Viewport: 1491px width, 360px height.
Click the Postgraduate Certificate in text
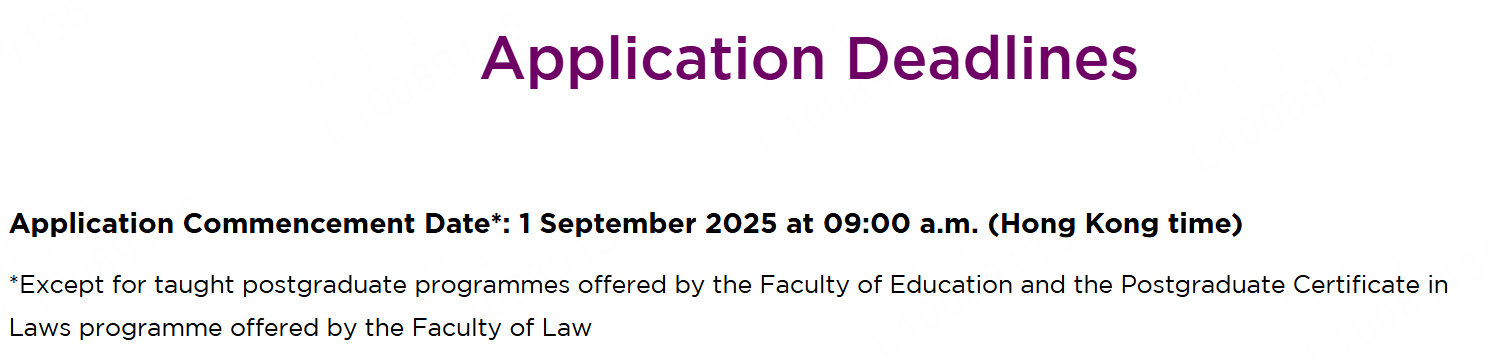pos(1284,285)
